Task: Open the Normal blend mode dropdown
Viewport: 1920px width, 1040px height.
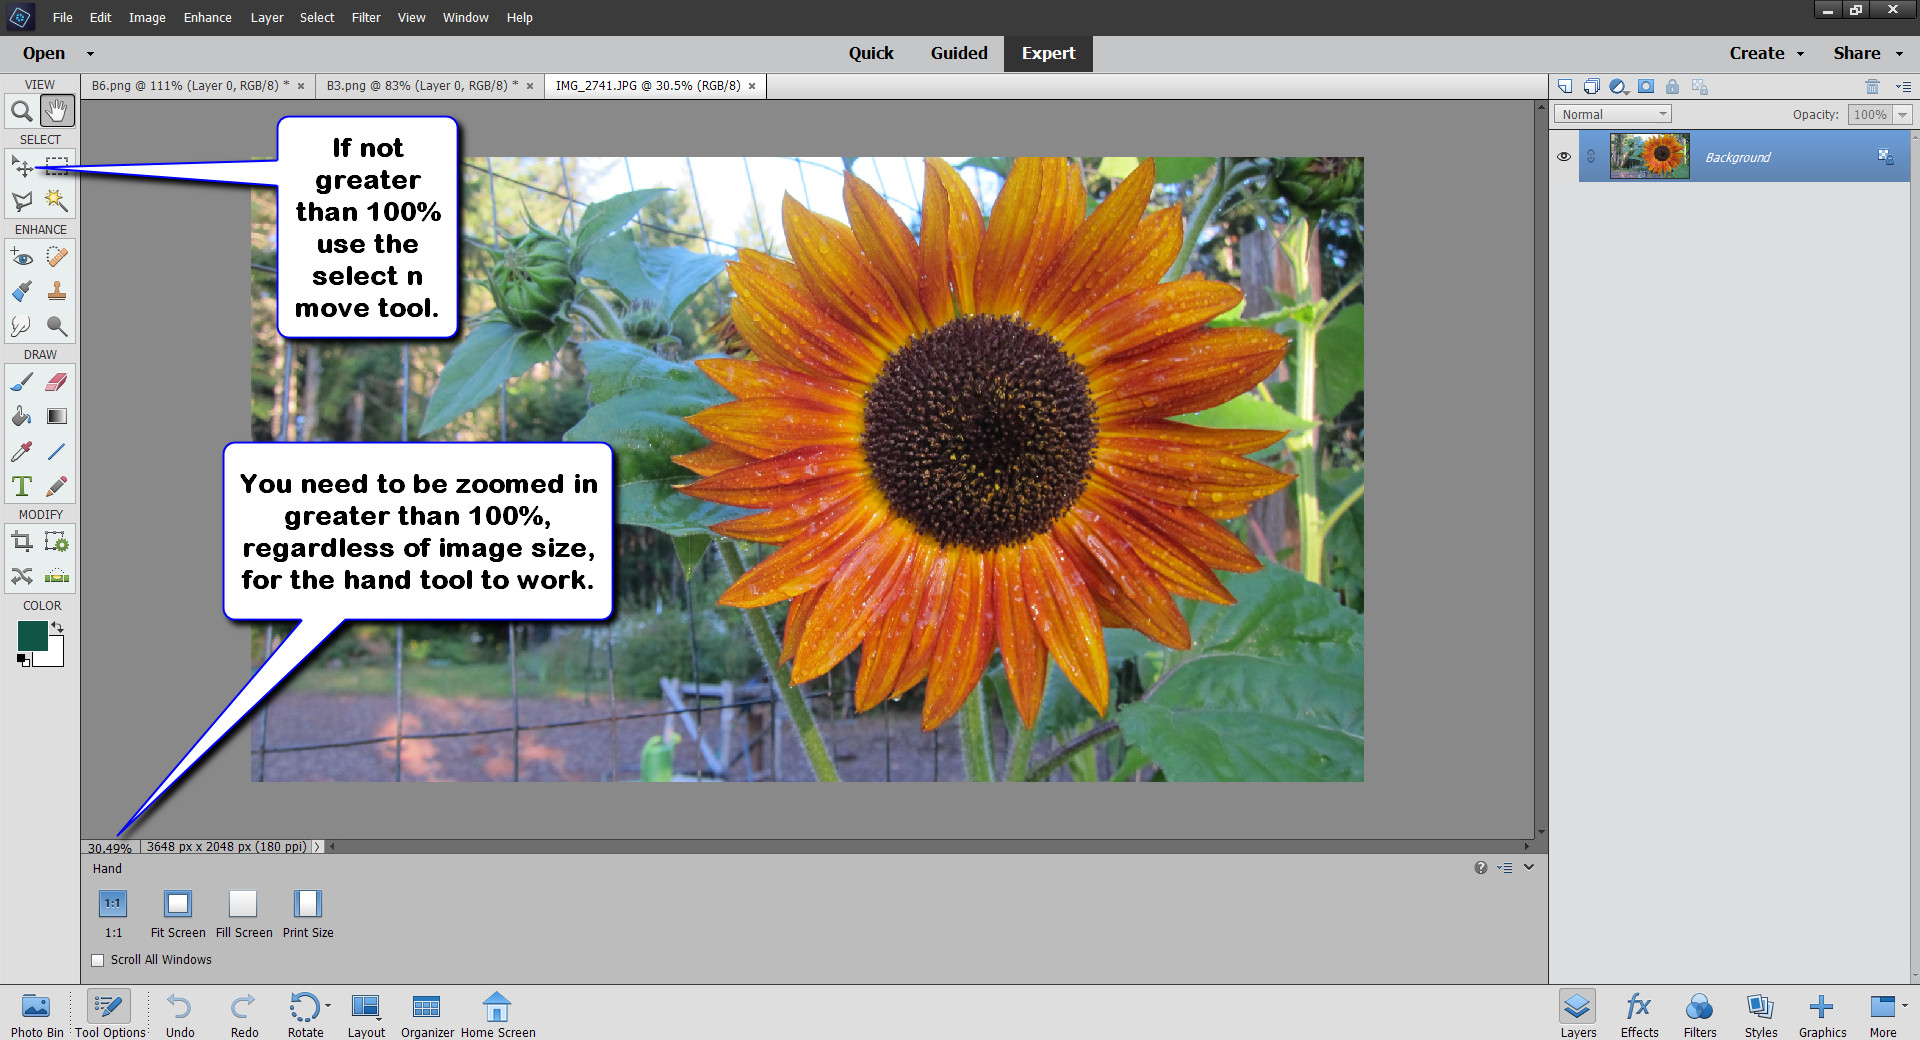Action: tap(1611, 113)
